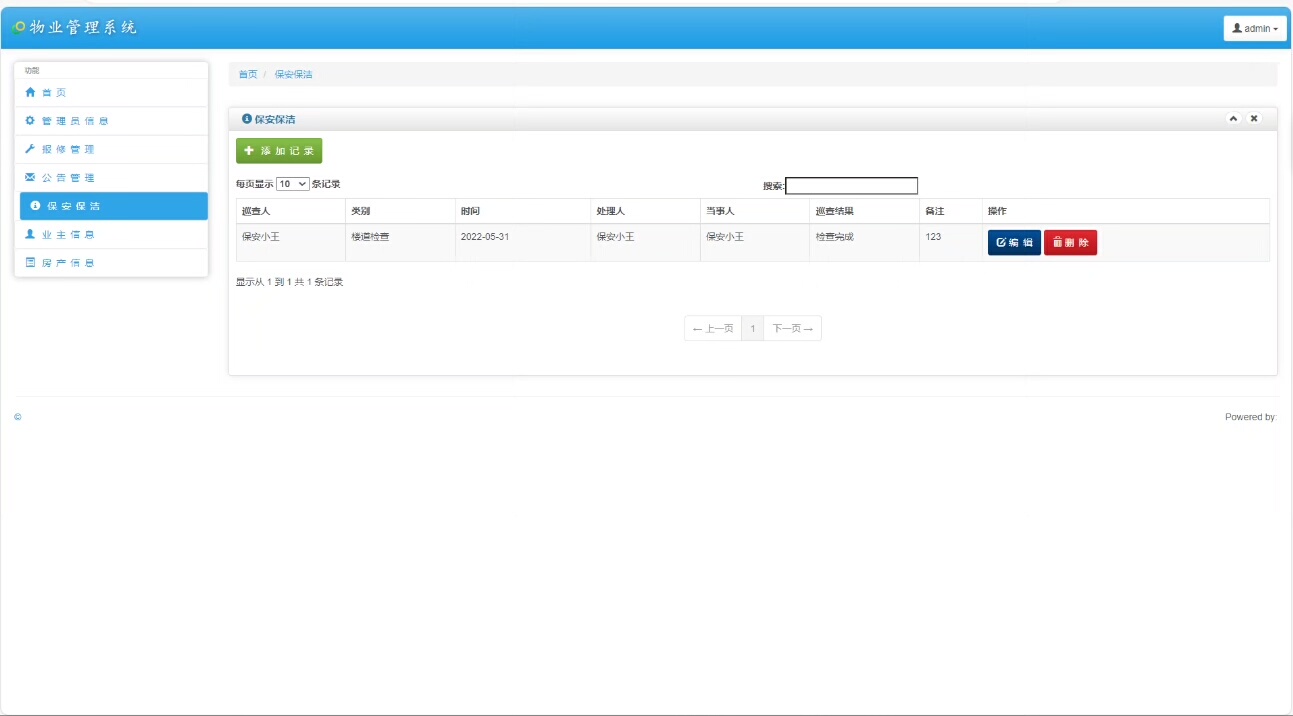Sort by the 类别 column header
Image resolution: width=1293 pixels, height=716 pixels.
tap(400, 211)
